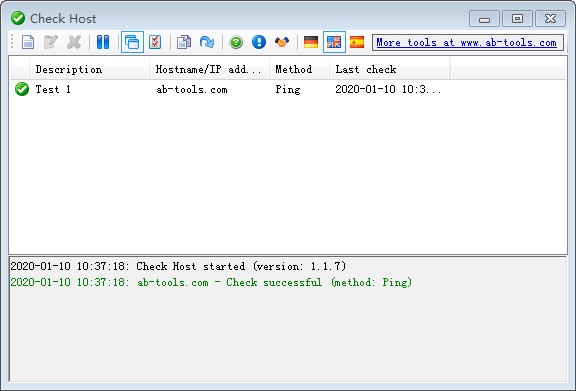
Task: Select the Test 1 host row
Action: [x=288, y=89]
